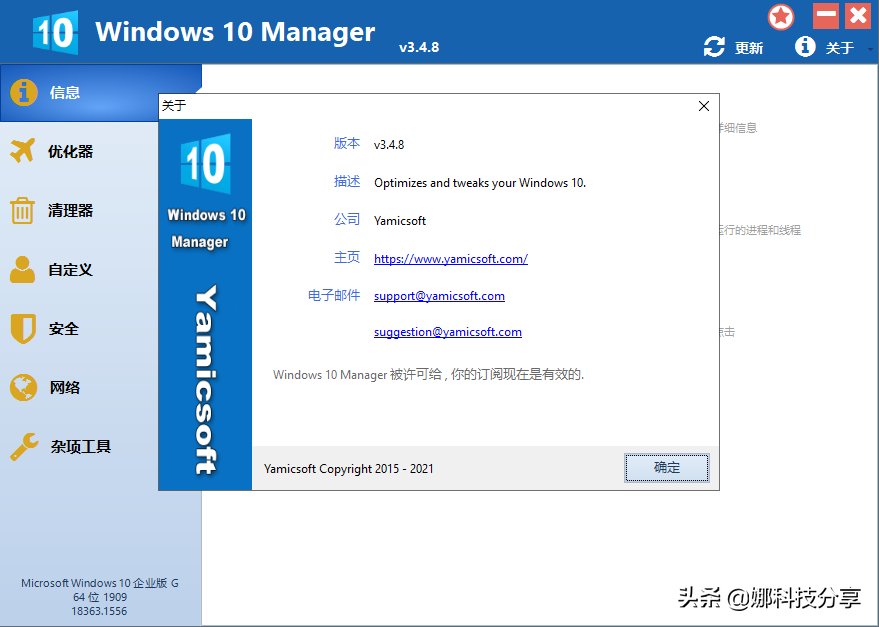The width and height of the screenshot is (879, 627).
Task: Click the person icon for 自定义
Action: point(22,270)
